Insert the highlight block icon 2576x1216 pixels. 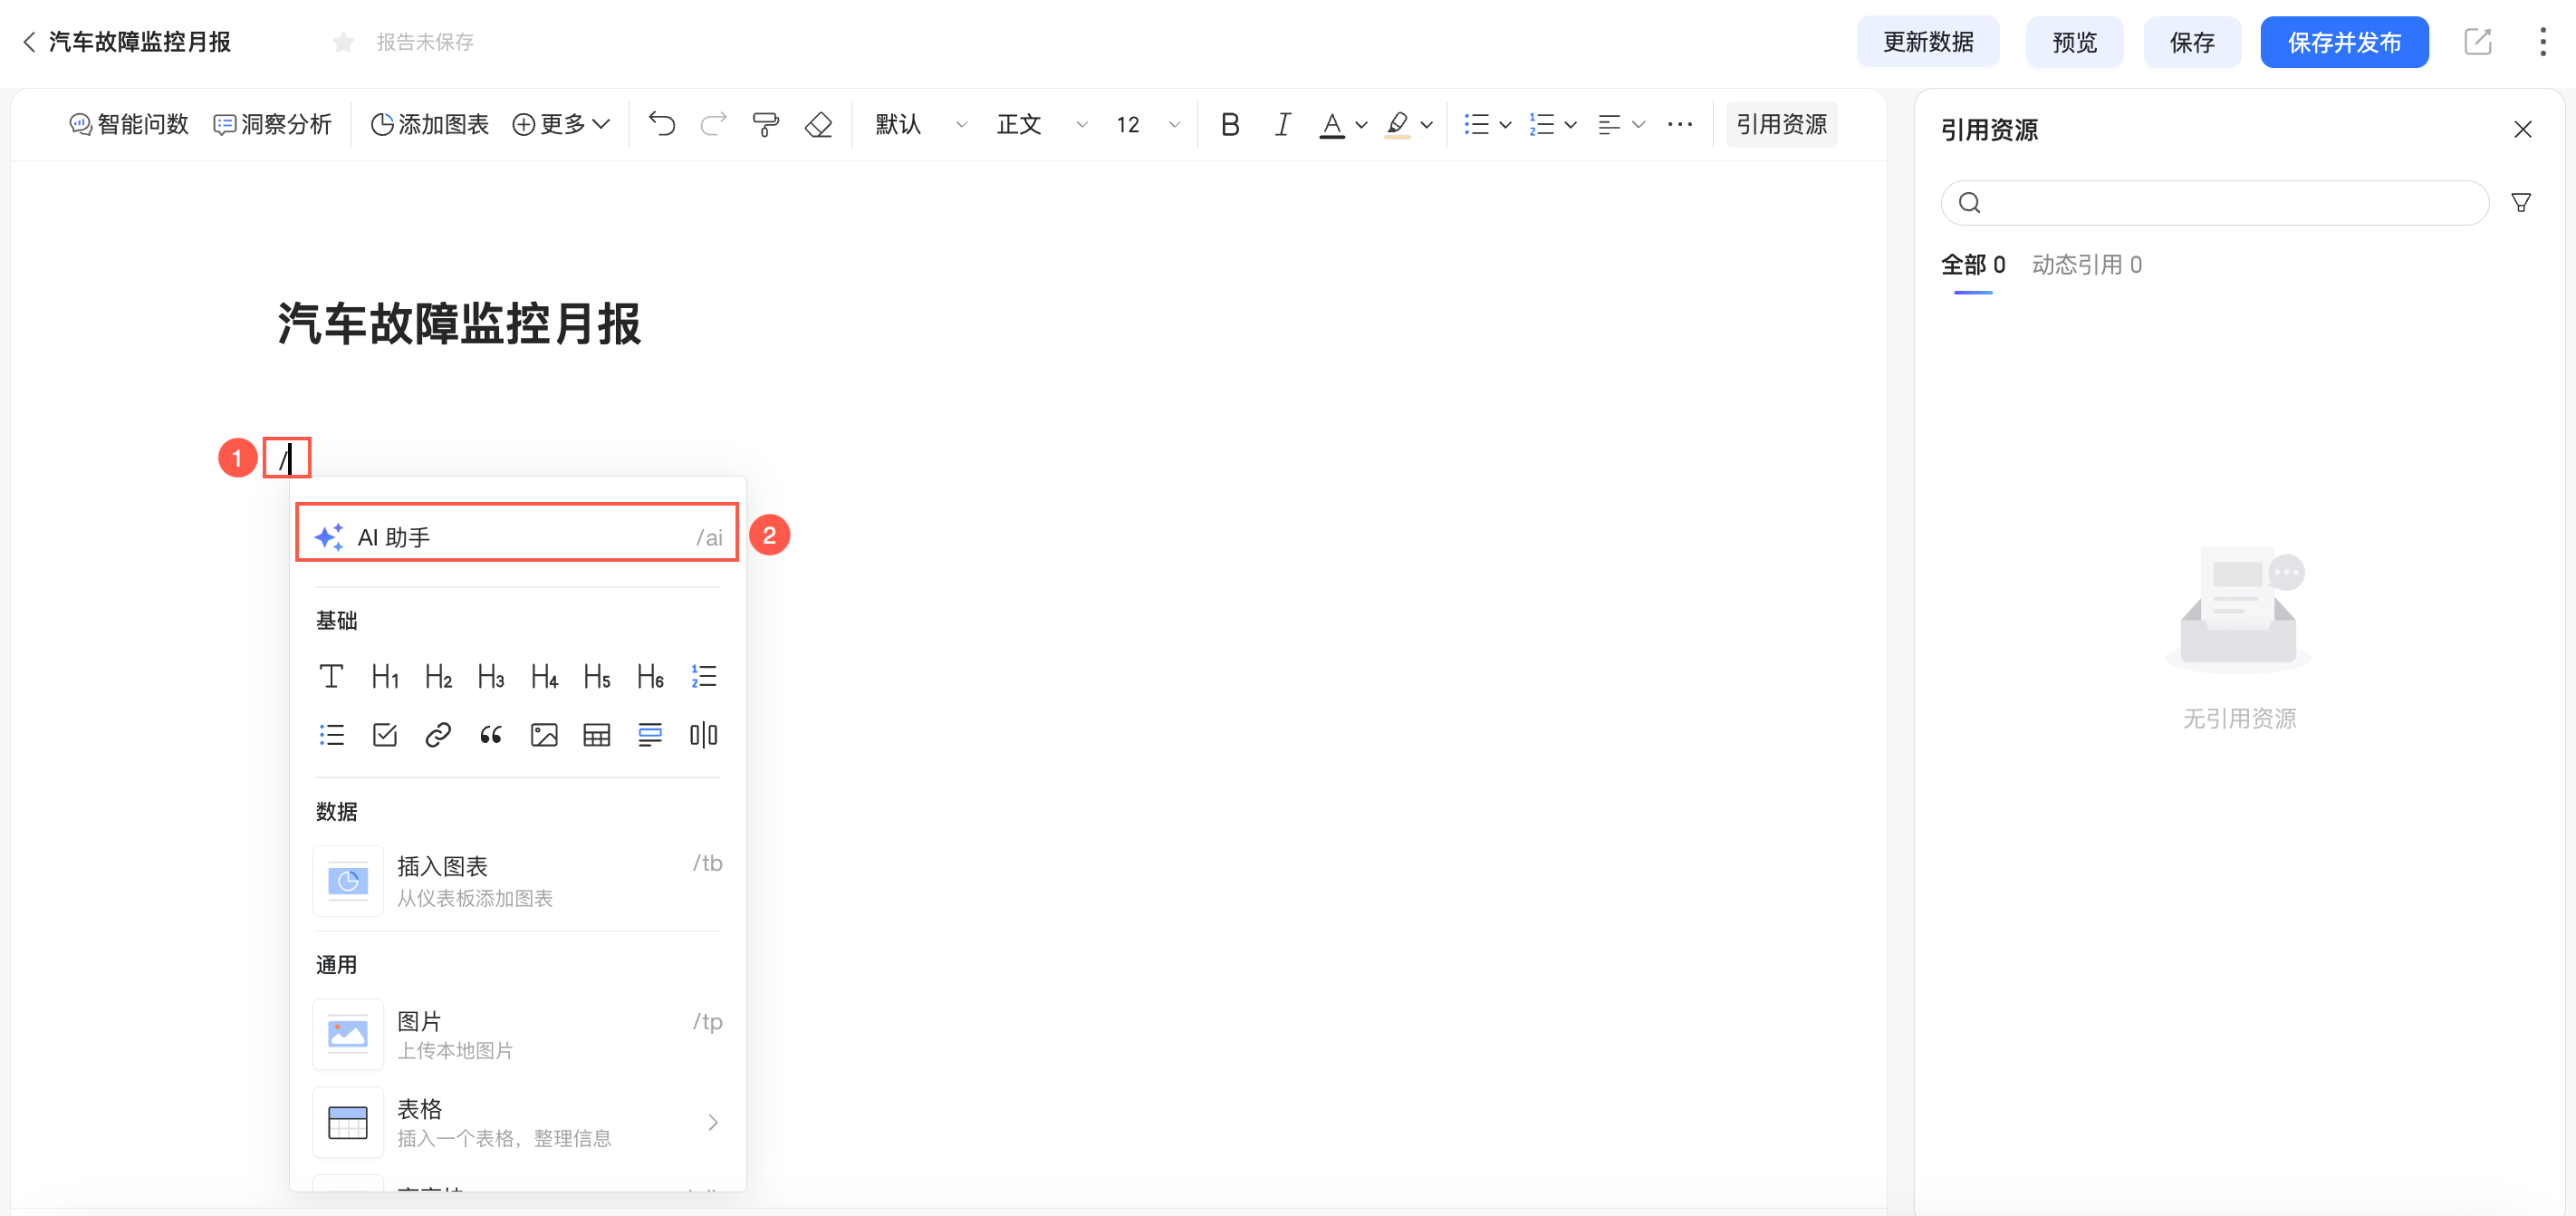pos(650,736)
